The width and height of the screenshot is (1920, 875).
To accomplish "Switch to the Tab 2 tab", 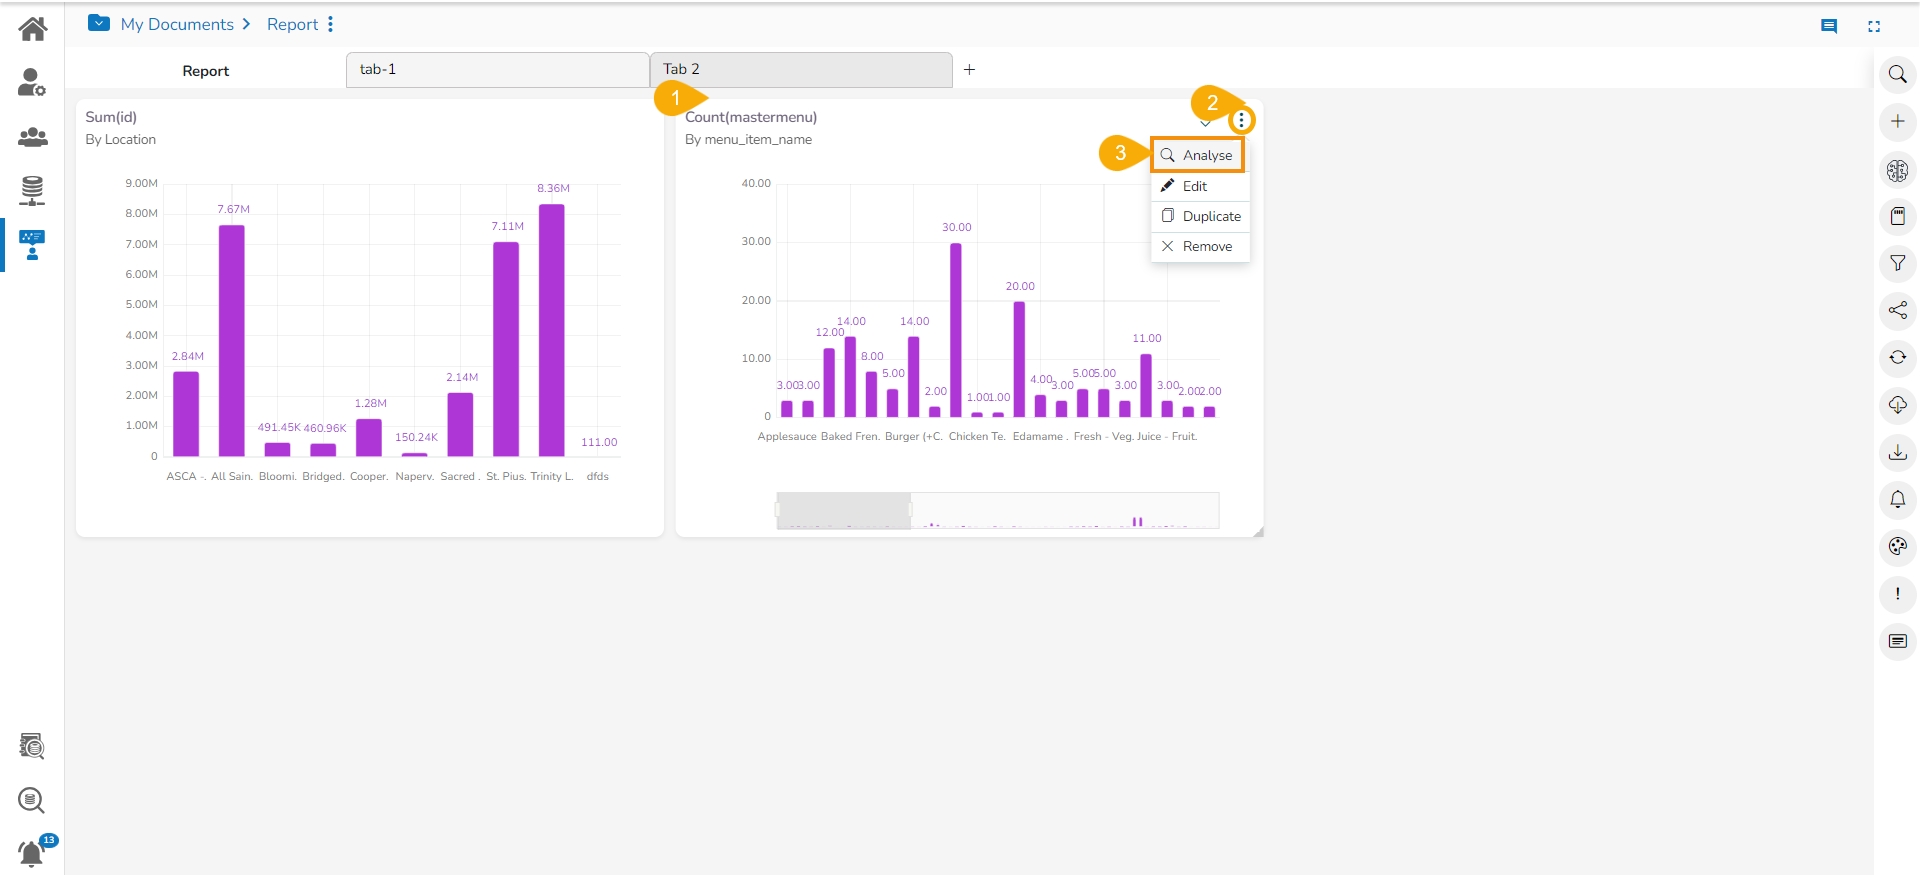I will pyautogui.click(x=801, y=70).
